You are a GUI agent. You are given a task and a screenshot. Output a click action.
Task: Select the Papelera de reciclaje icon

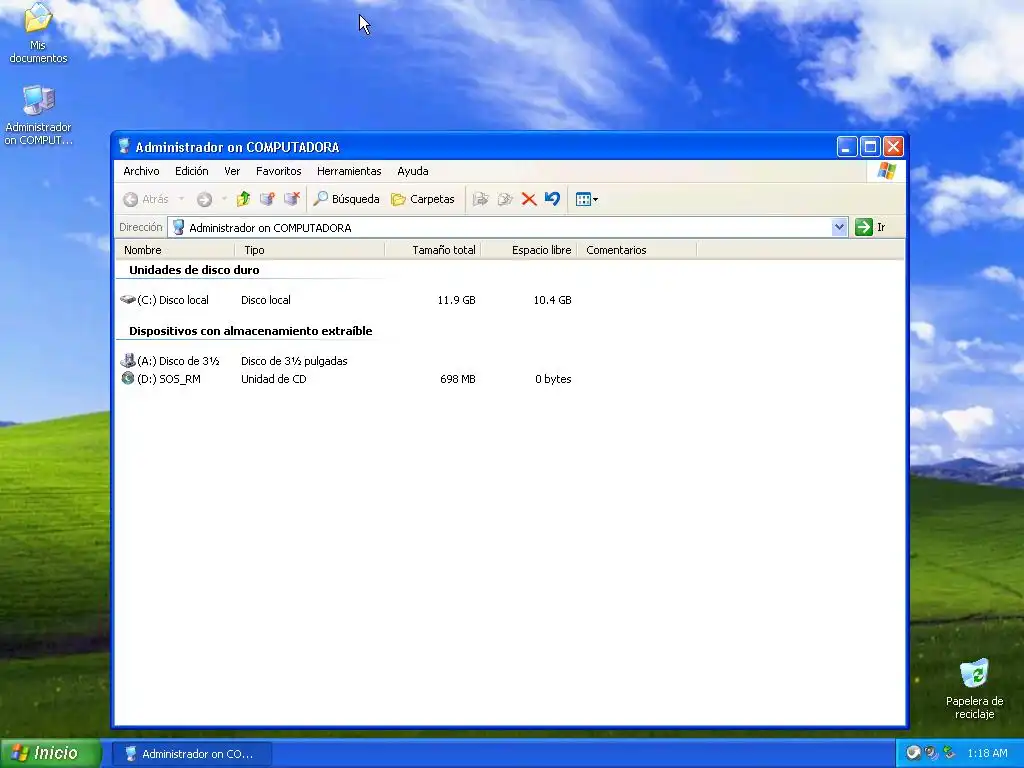point(974,689)
